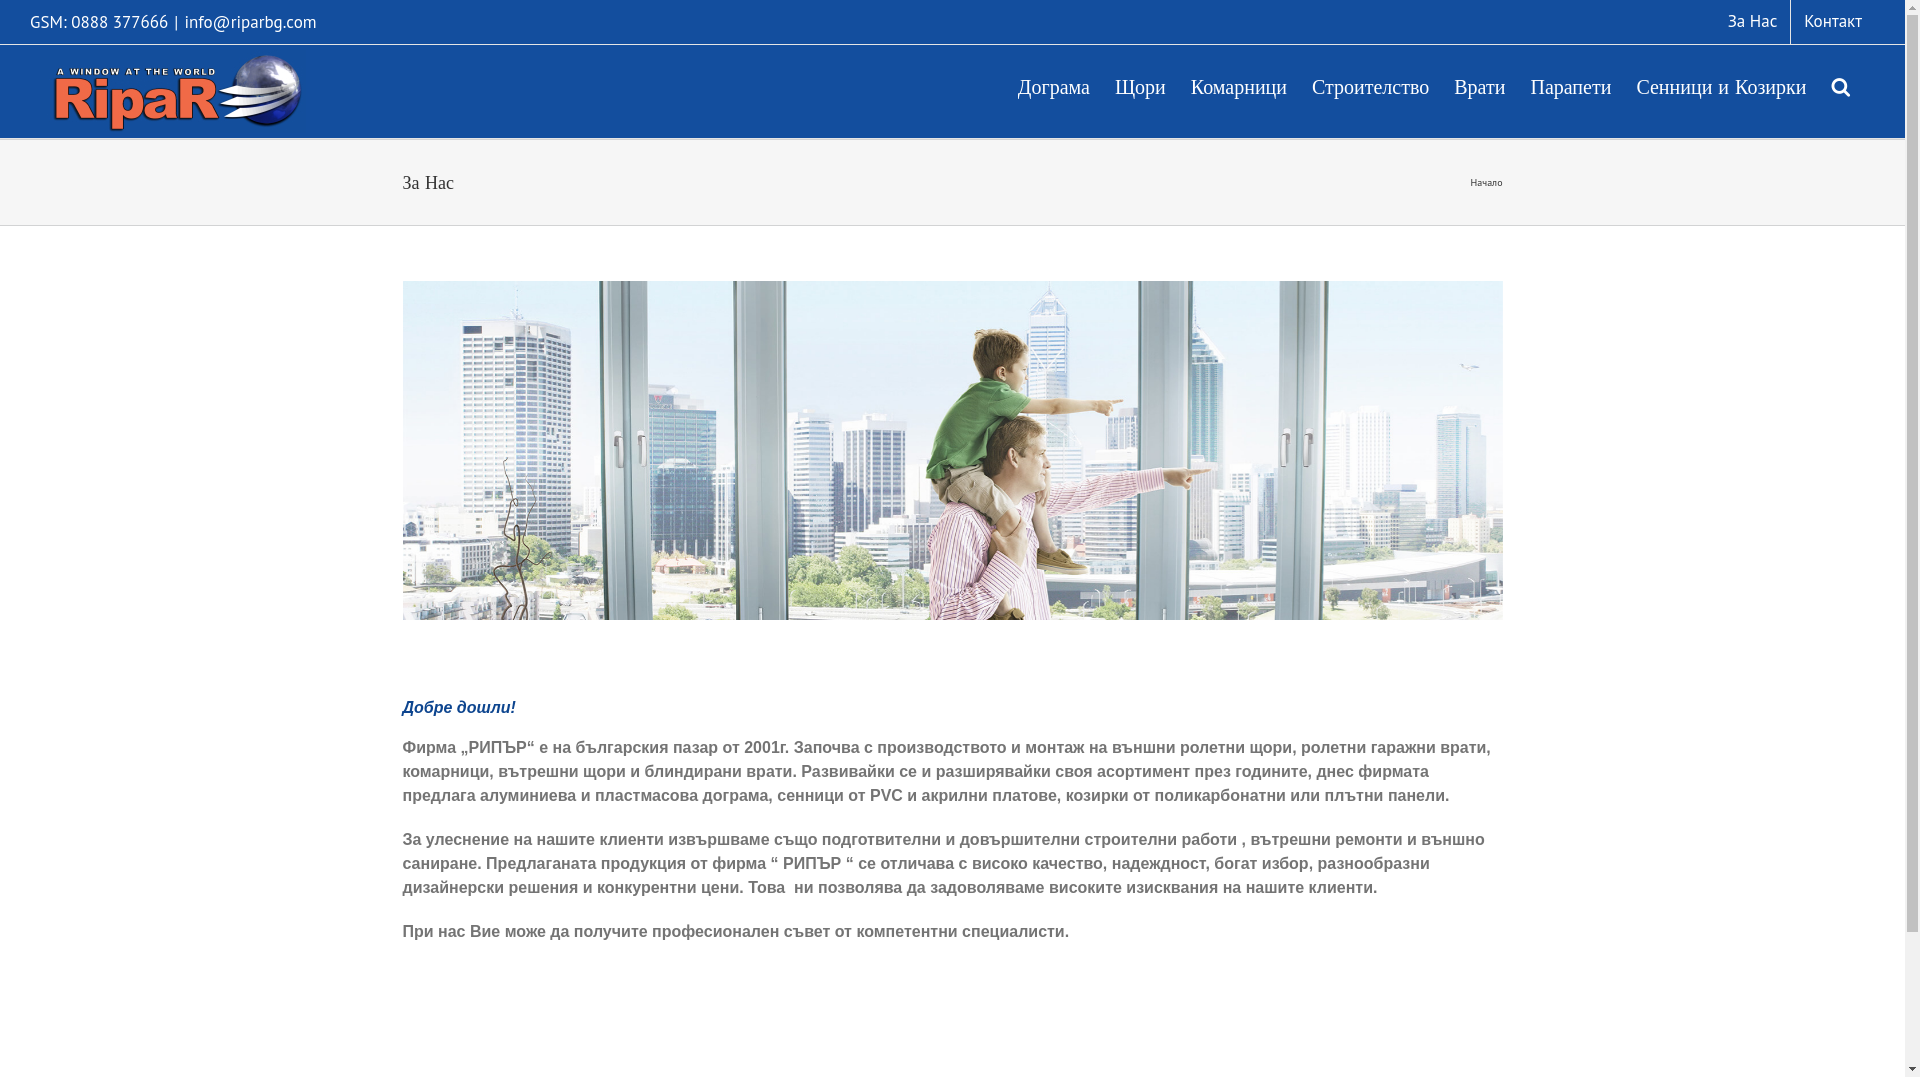Click the RipaR logo

tap(177, 92)
